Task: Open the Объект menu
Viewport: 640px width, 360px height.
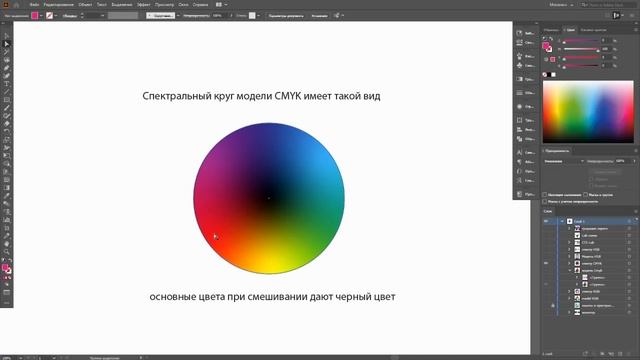Action: click(85, 4)
